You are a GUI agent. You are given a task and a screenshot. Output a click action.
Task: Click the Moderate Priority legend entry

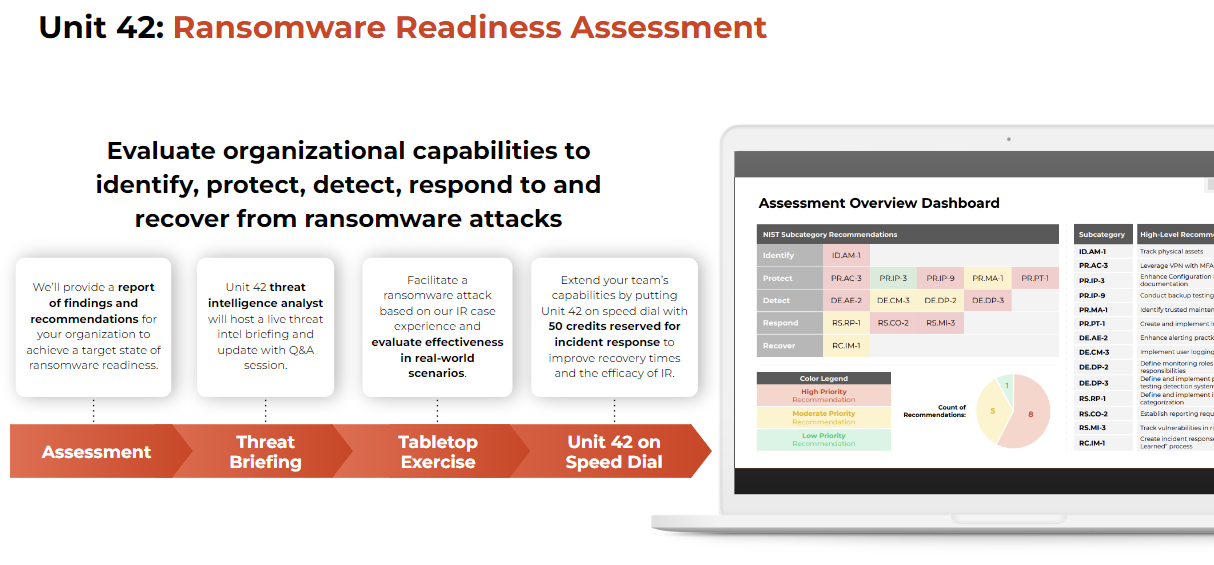pyautogui.click(x=823, y=417)
